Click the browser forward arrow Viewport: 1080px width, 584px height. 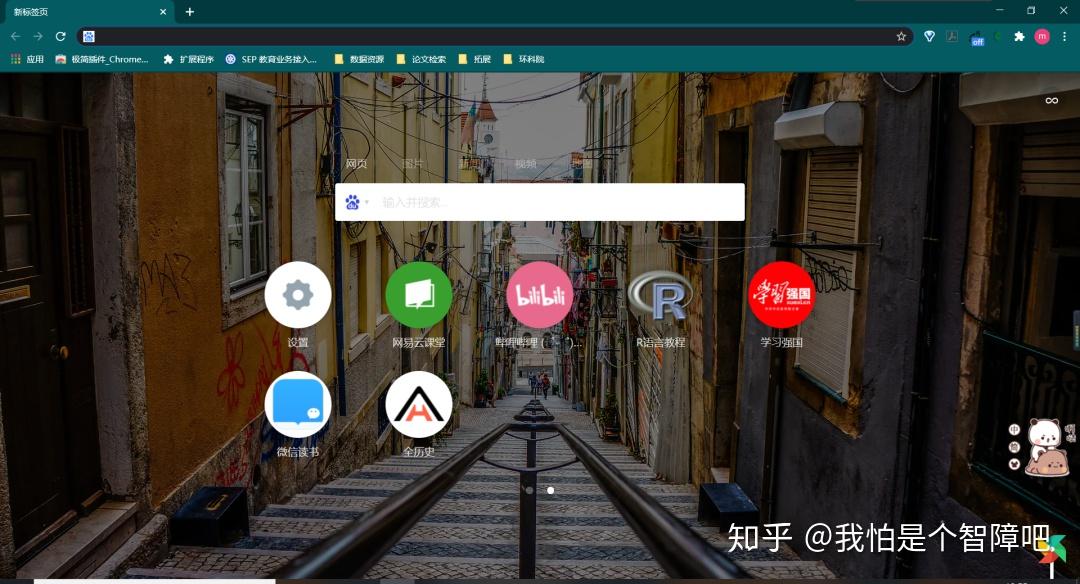coord(38,36)
